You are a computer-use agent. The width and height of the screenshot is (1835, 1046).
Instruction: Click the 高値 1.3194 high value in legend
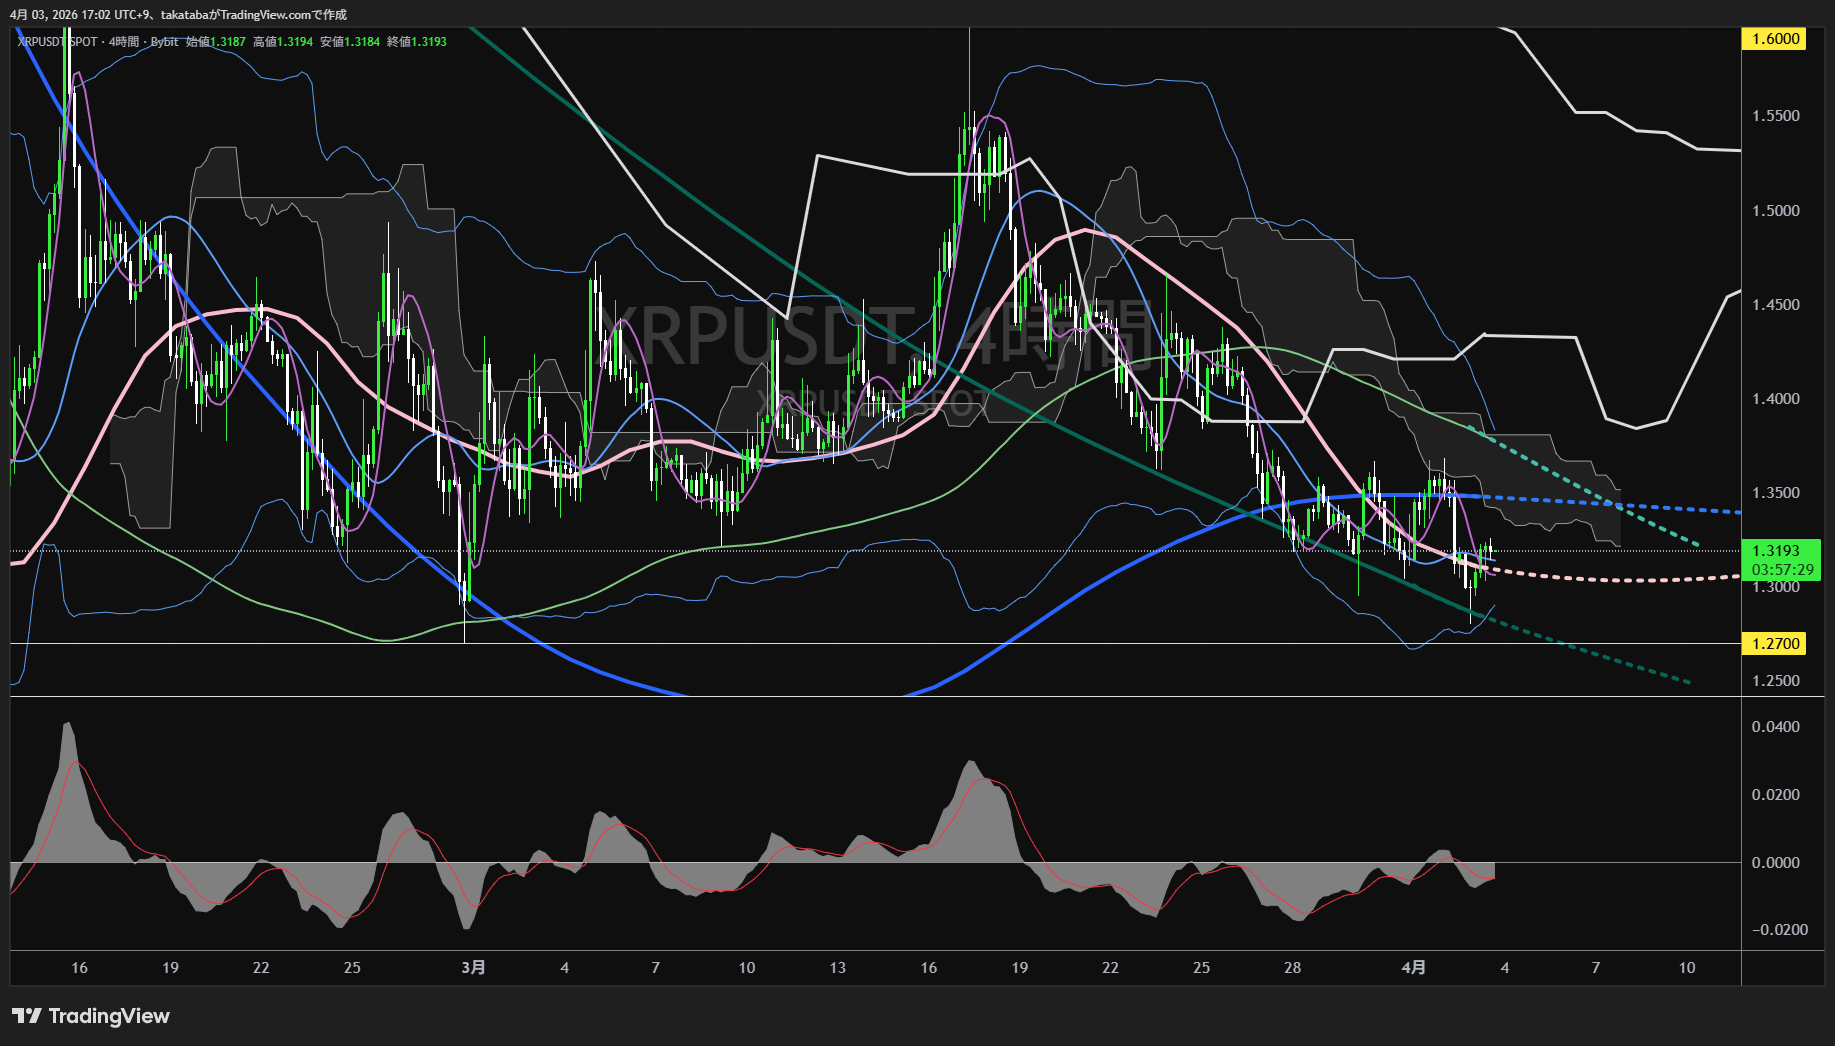[x=283, y=42]
